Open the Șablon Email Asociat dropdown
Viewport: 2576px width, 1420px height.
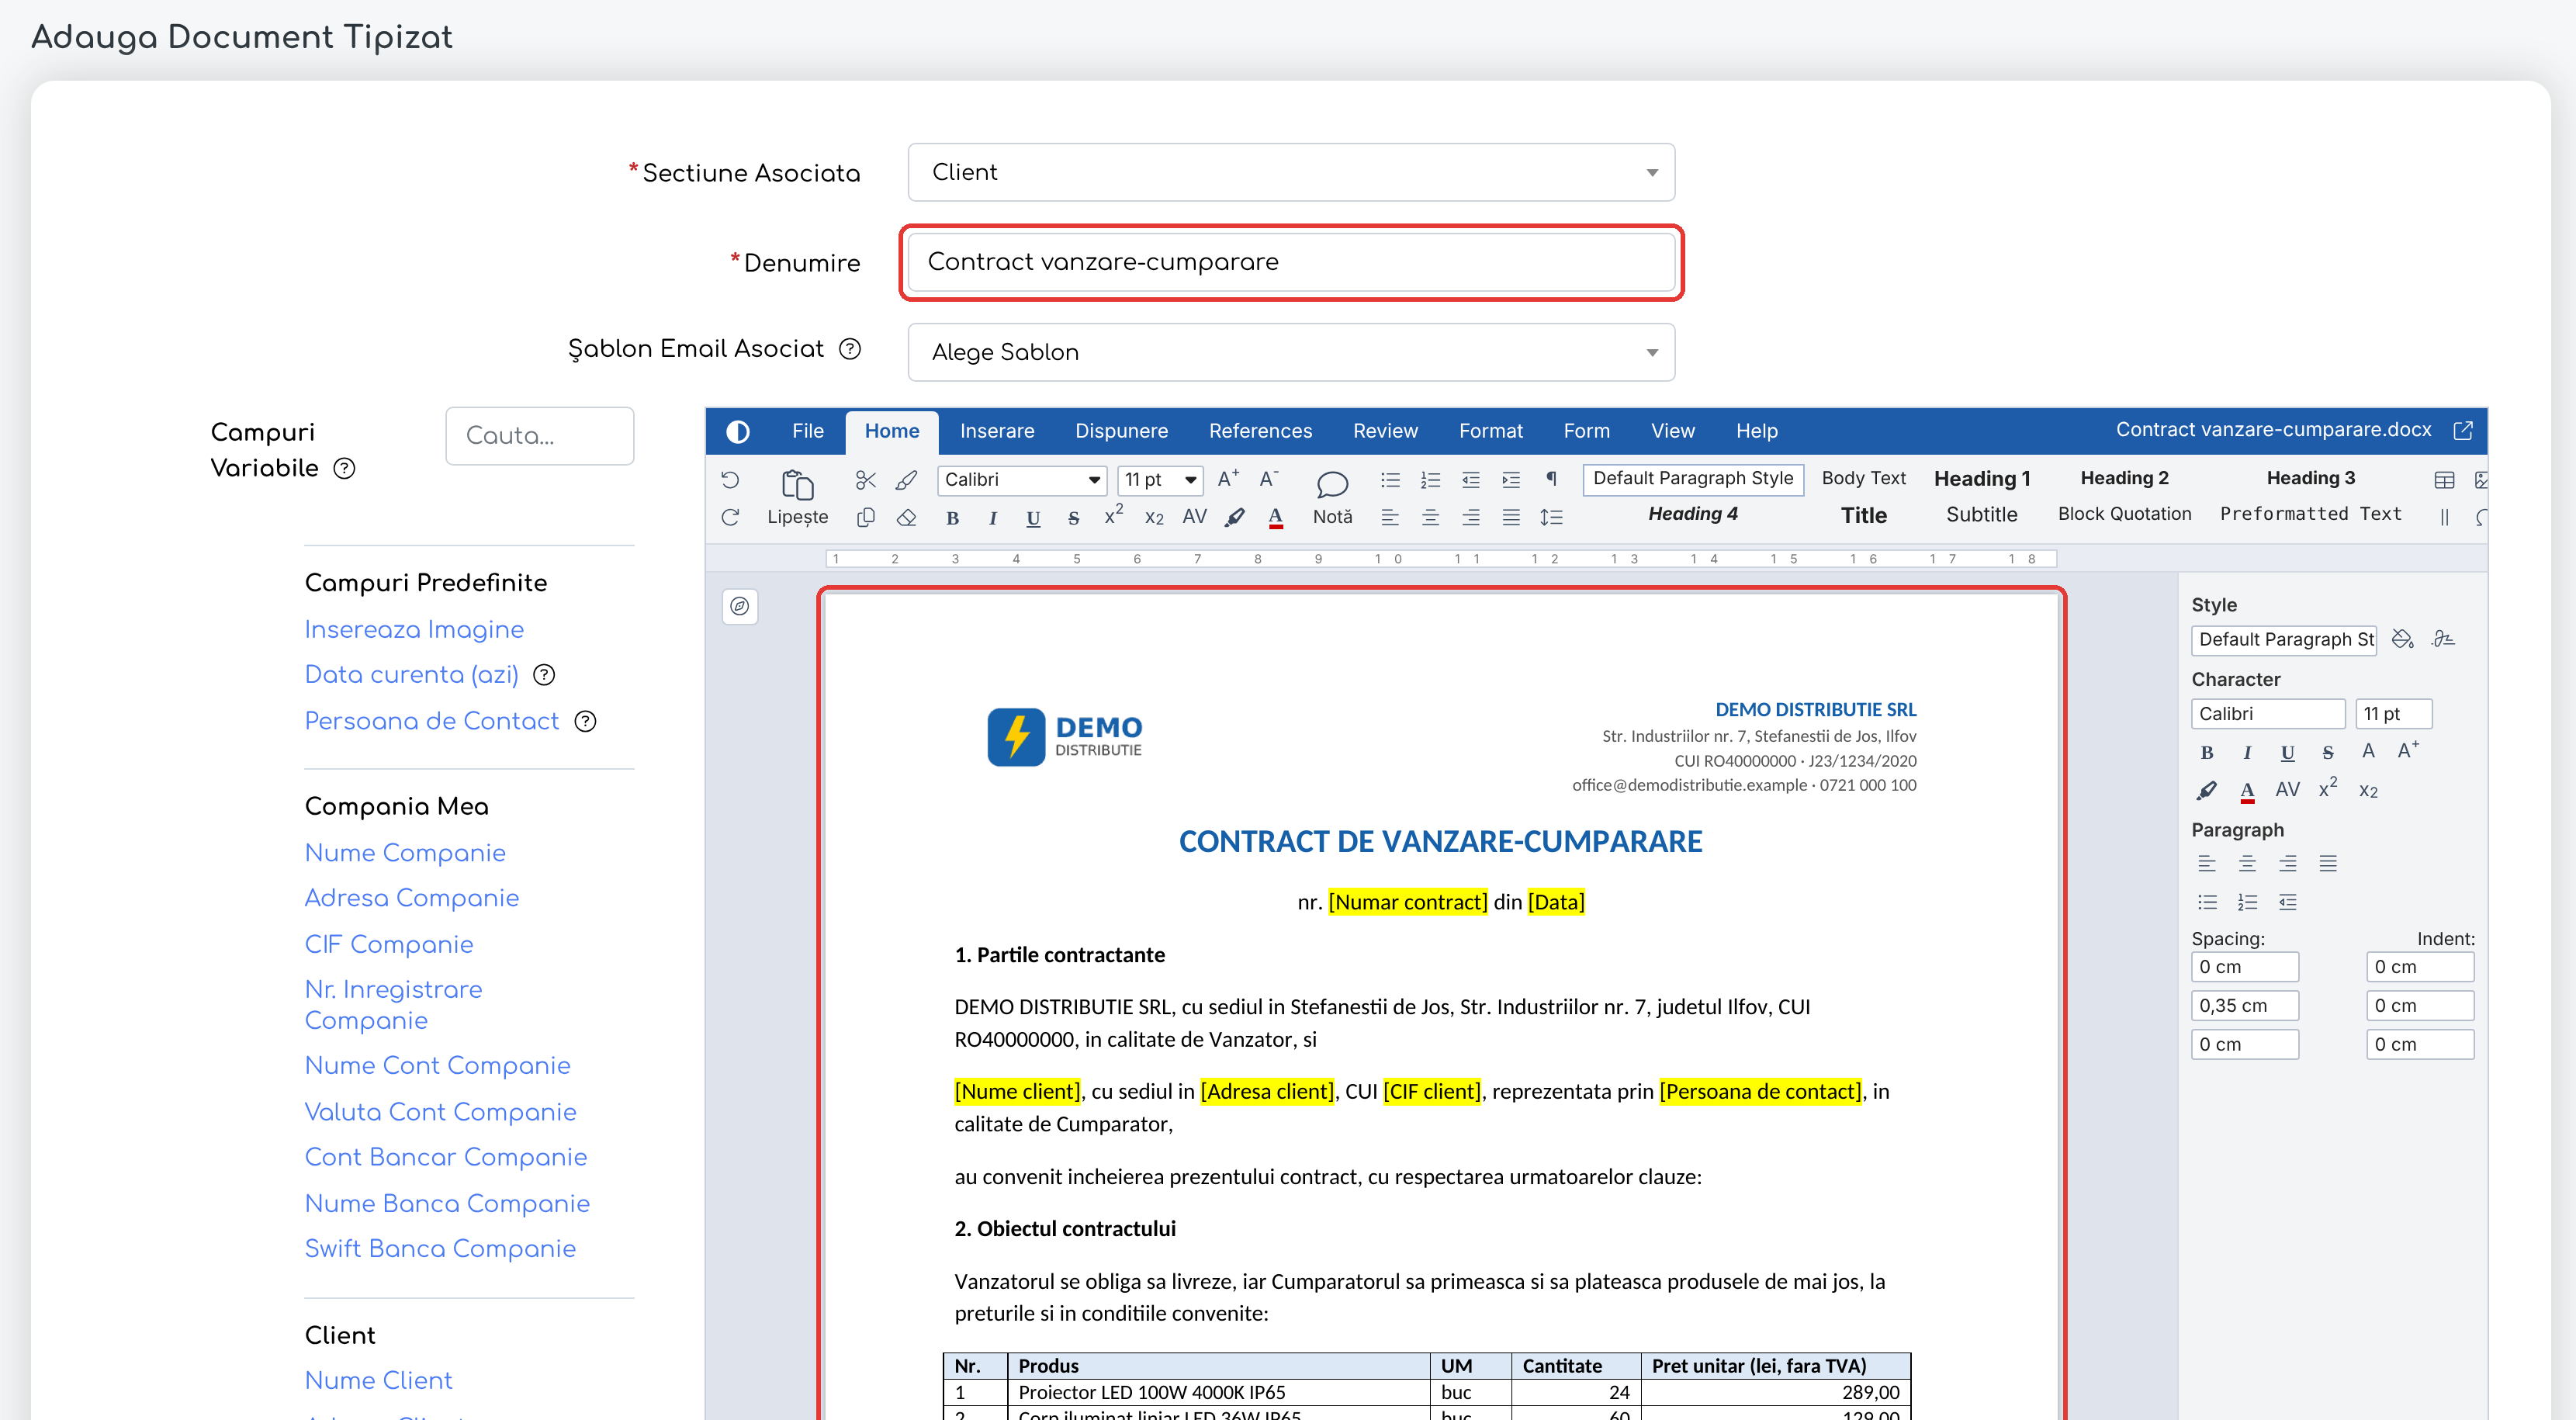(1291, 352)
